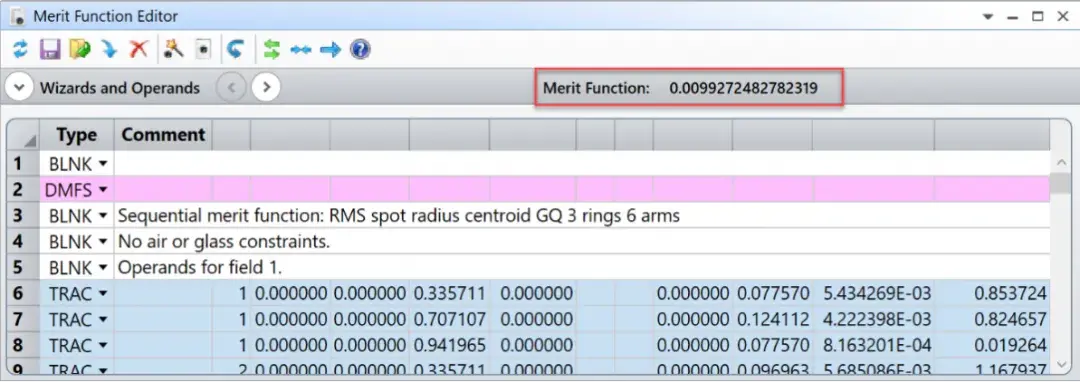Viewport: 1080px width, 382px height.
Task: Open the window options dropdown triangle
Action: point(988,17)
